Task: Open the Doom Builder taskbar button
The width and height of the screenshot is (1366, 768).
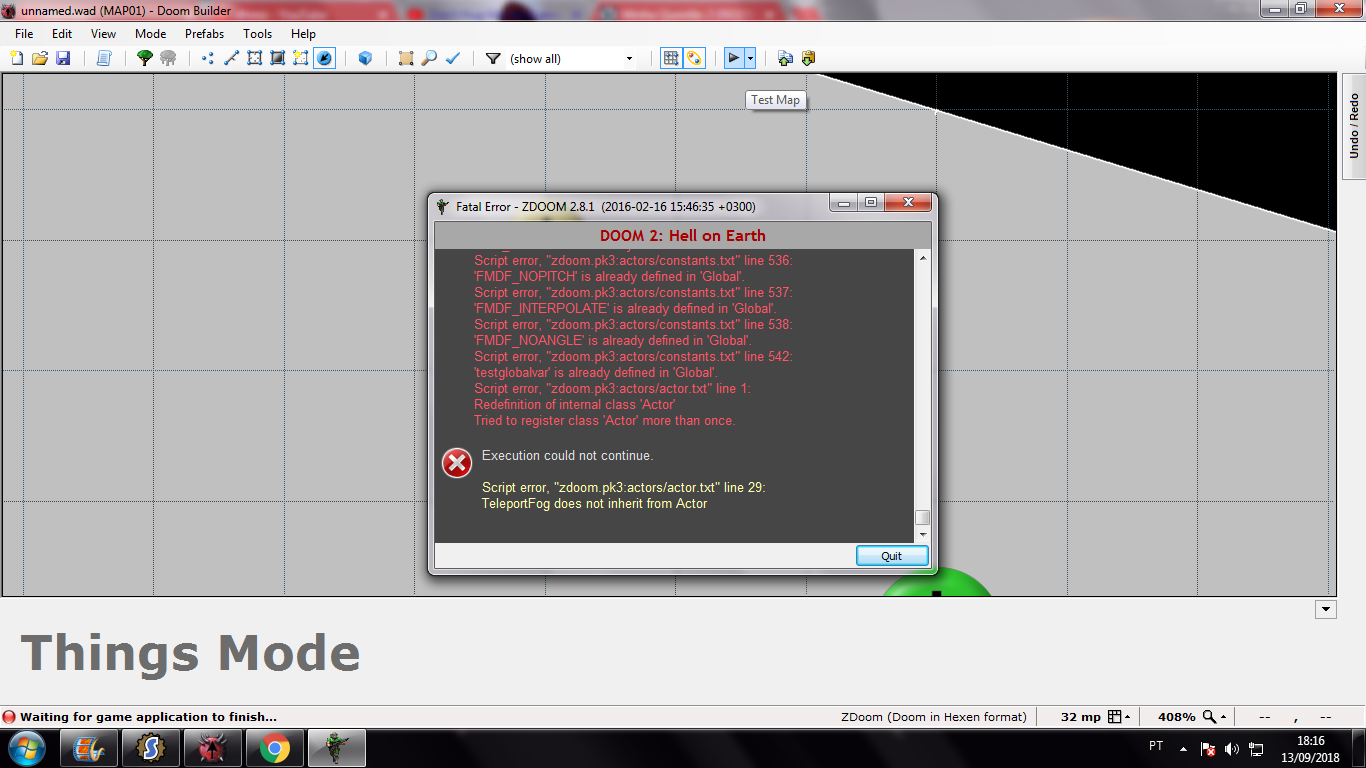Action: click(213, 748)
